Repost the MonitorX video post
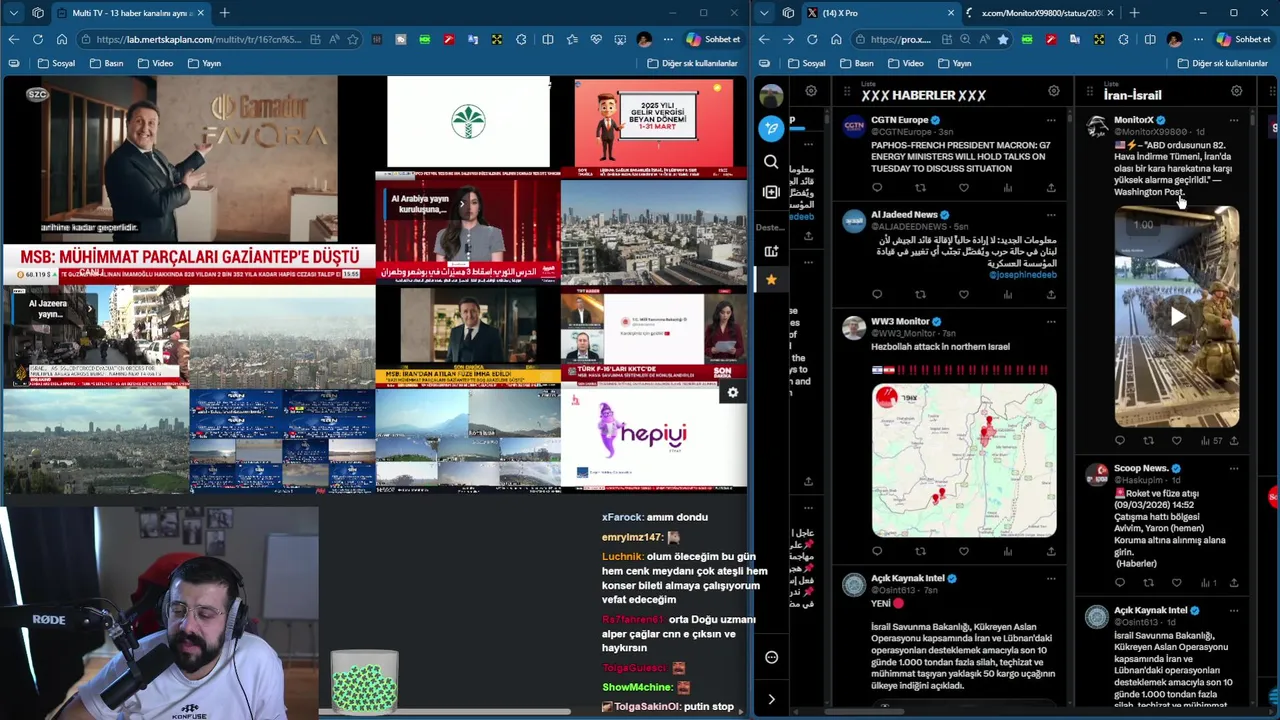 tap(1148, 440)
